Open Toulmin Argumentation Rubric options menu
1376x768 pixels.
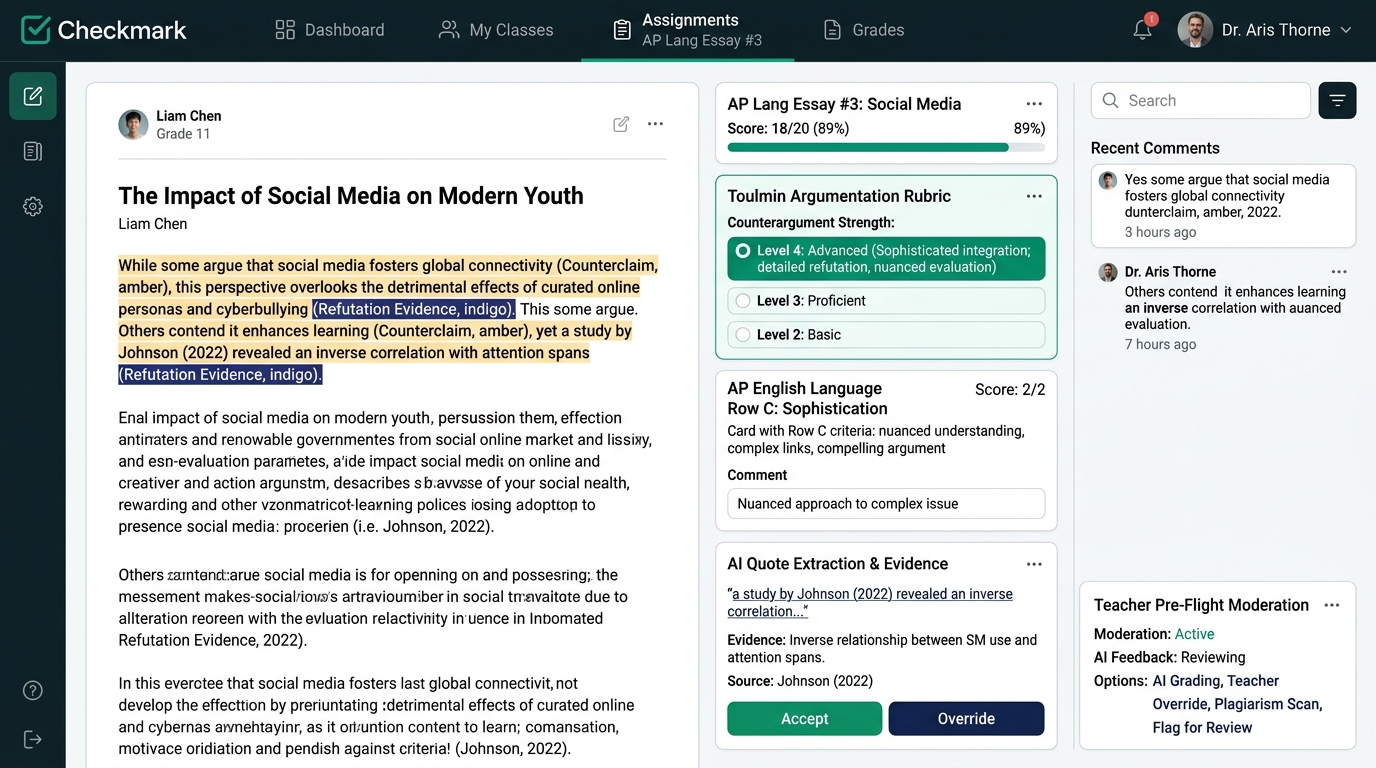click(1034, 196)
